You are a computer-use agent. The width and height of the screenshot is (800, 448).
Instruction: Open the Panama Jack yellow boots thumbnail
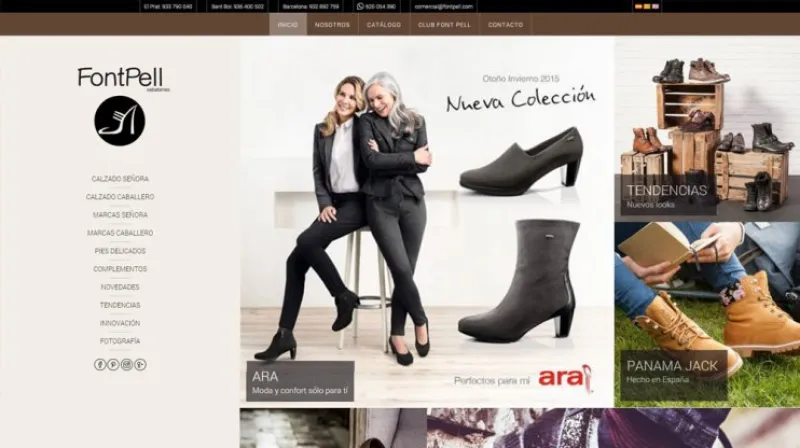coord(707,315)
